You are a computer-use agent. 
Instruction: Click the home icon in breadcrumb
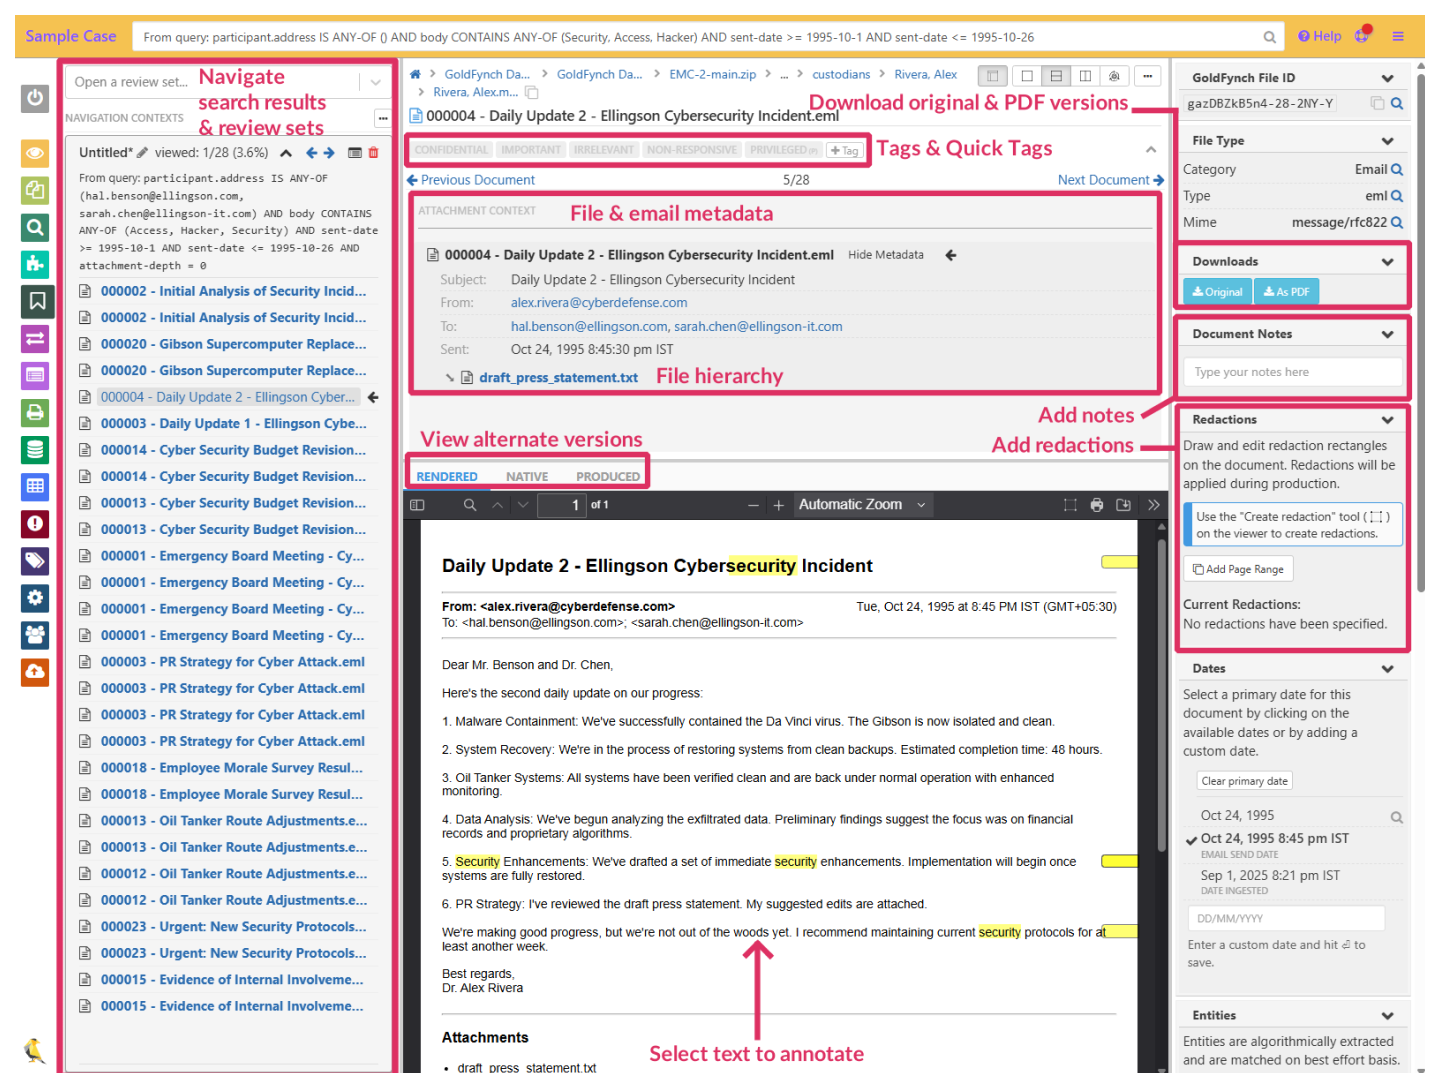click(x=415, y=74)
